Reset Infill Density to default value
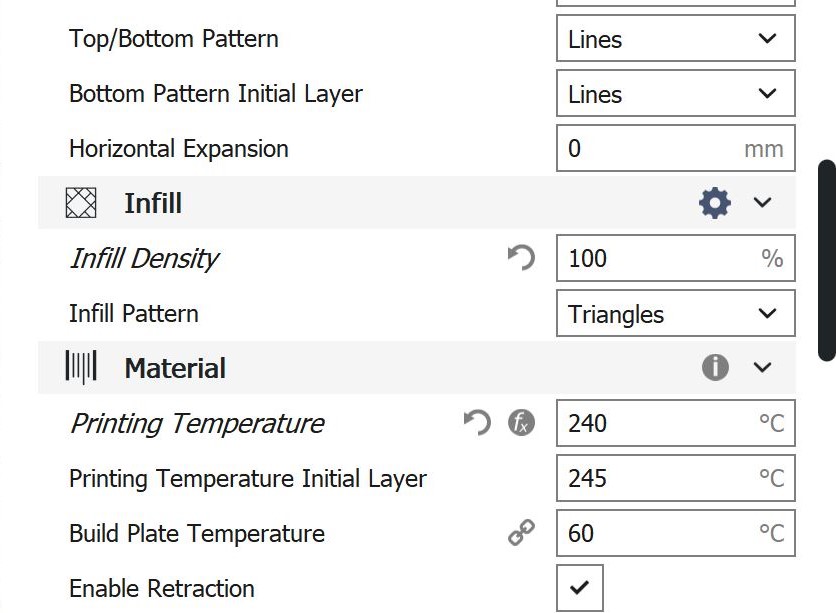The width and height of the screenshot is (836, 613). pos(521,259)
